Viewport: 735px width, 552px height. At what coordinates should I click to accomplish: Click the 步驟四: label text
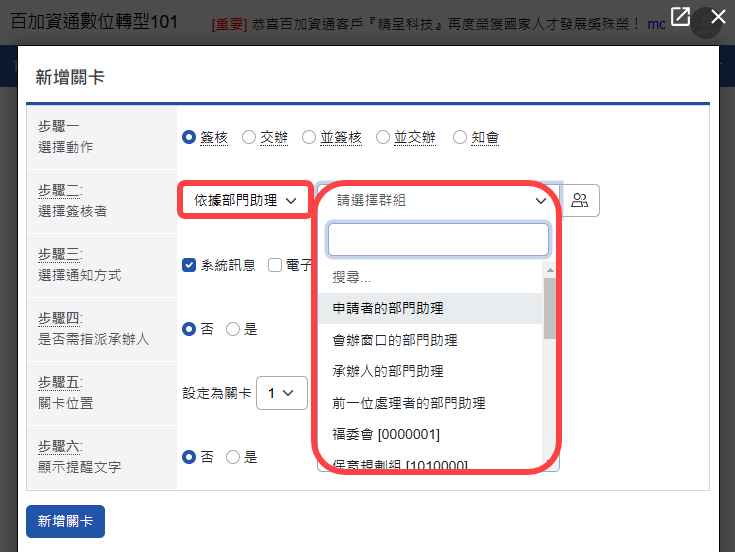60,318
